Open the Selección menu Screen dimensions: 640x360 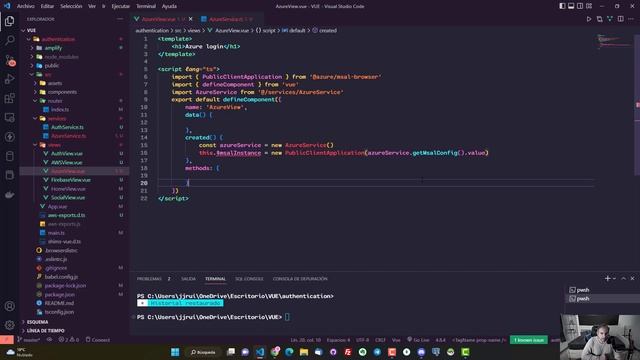pyautogui.click(x=71, y=6)
